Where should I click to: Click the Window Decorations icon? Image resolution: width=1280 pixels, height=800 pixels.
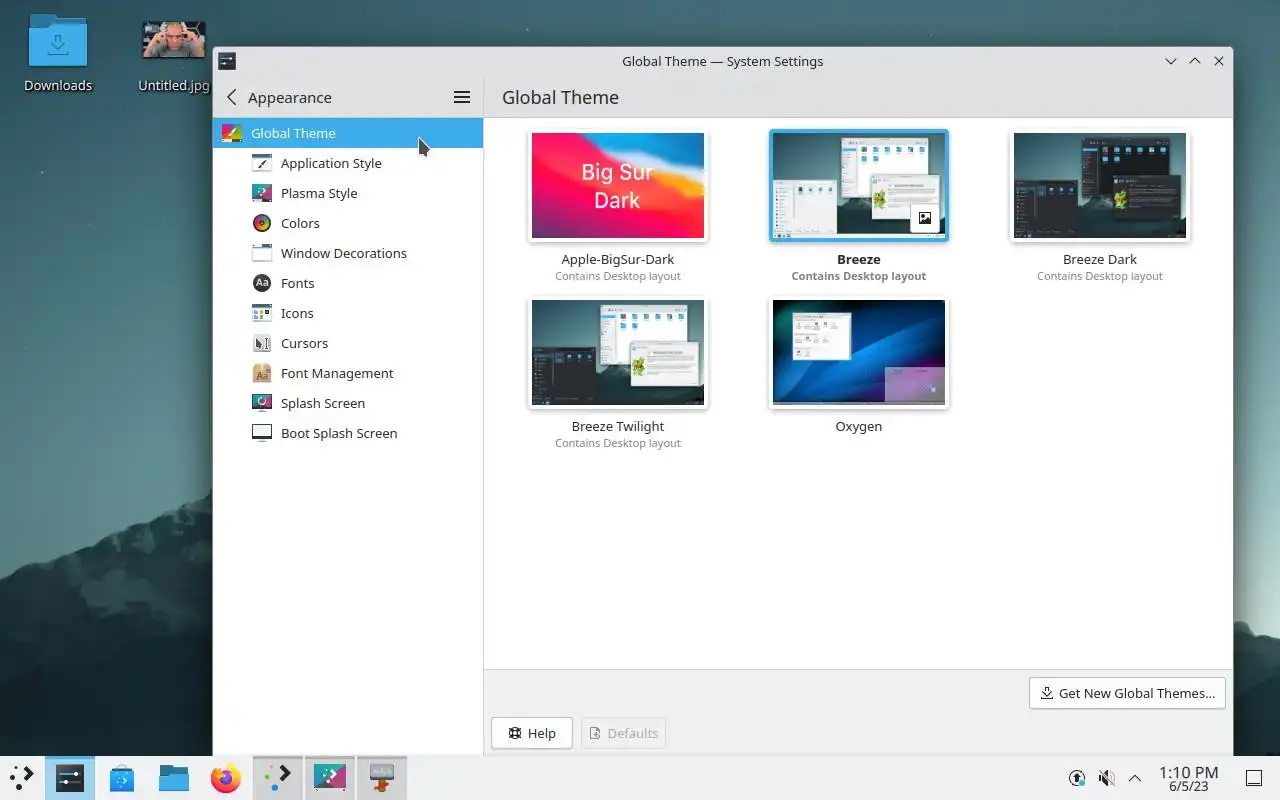coord(262,253)
